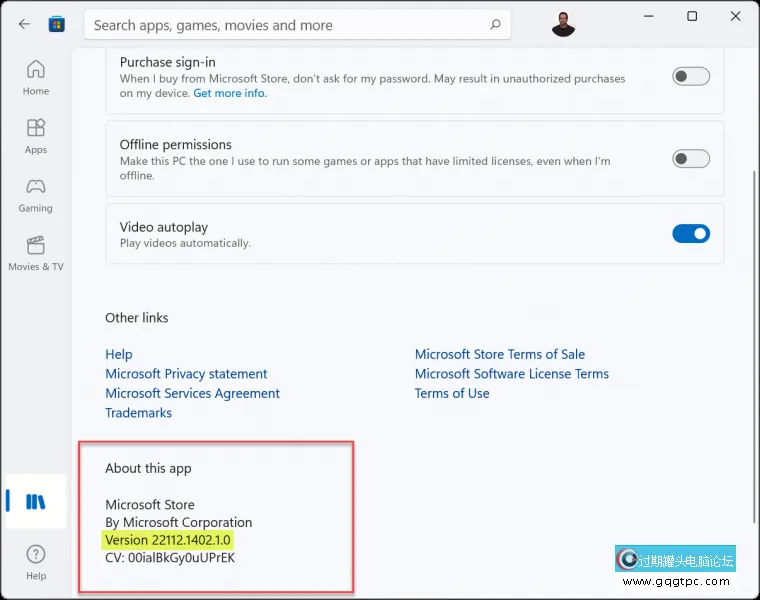Open the user profile picture
The width and height of the screenshot is (760, 600).
563,25
